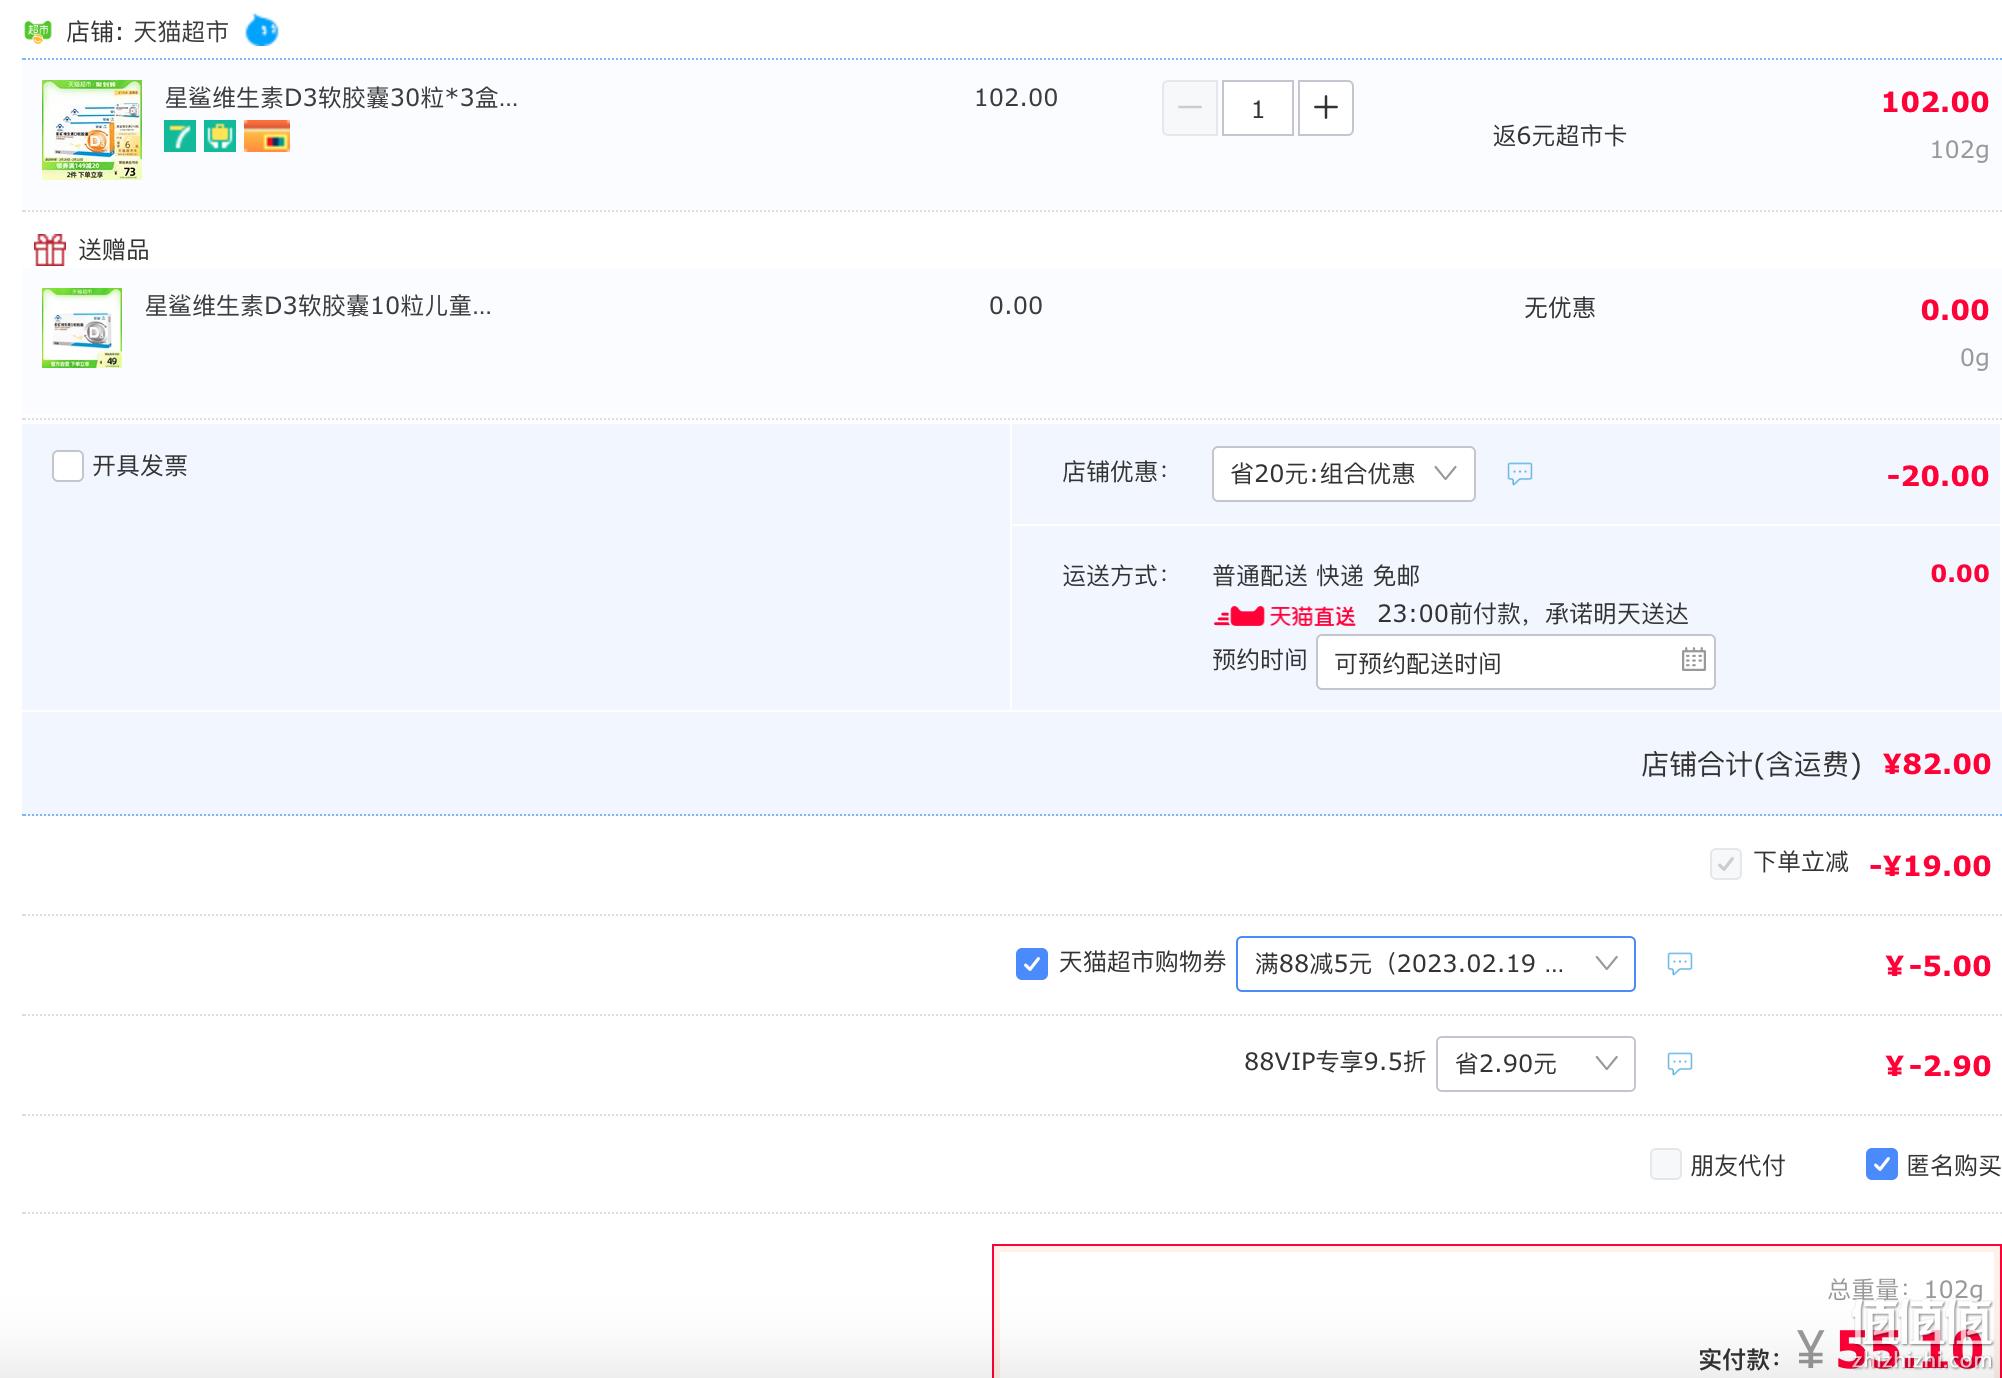Viewport: 2002px width, 1378px height.
Task: Click the quantity input field showing 1
Action: pyautogui.click(x=1258, y=108)
